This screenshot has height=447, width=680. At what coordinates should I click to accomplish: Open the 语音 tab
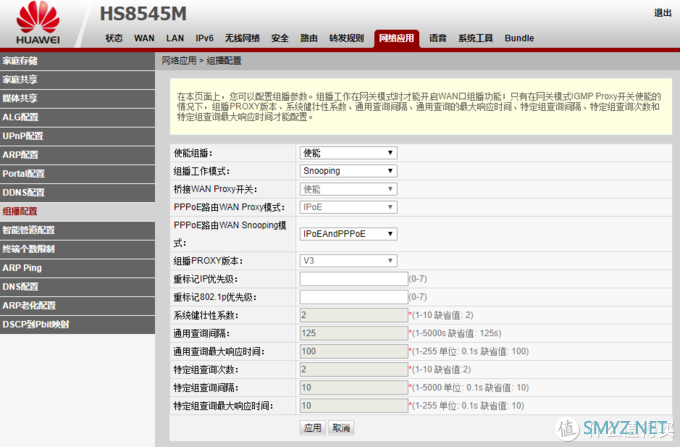(438, 38)
